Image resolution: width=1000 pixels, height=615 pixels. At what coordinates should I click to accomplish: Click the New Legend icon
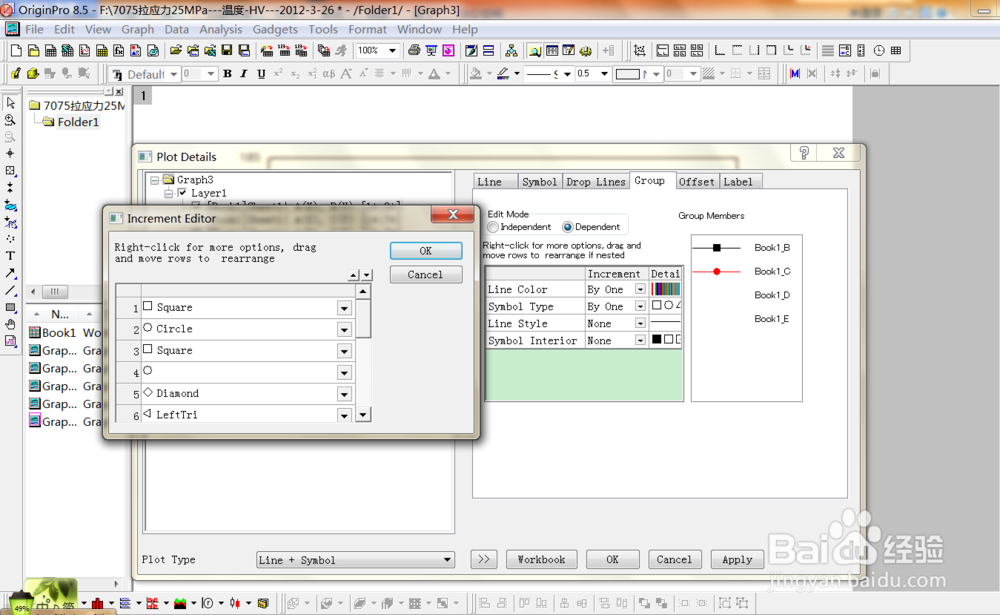pyautogui.click(x=844, y=50)
